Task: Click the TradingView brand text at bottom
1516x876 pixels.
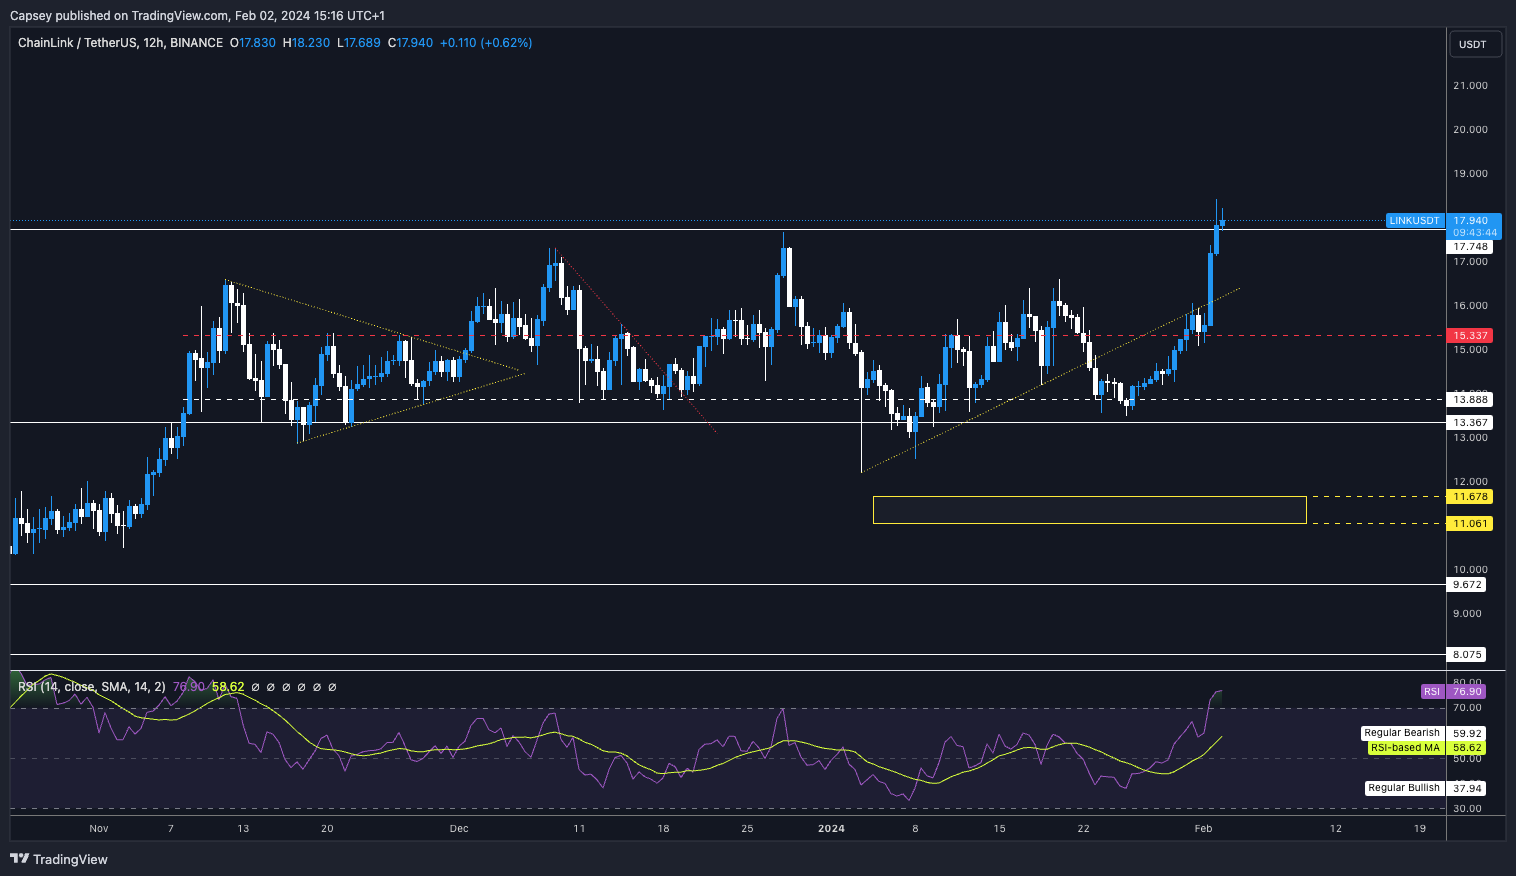Action: click(x=70, y=859)
